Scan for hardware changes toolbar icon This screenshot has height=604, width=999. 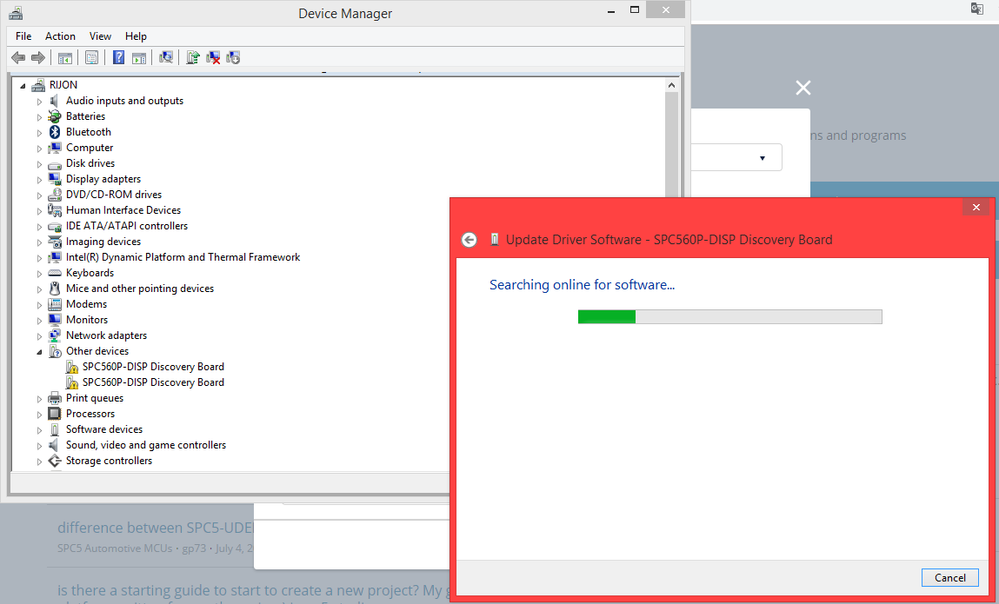point(166,58)
